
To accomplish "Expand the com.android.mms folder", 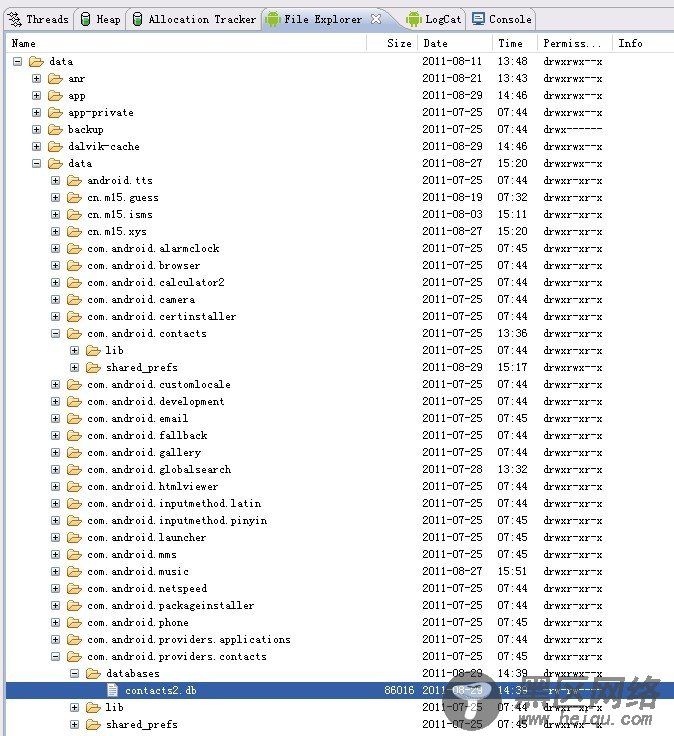I will click(55, 554).
